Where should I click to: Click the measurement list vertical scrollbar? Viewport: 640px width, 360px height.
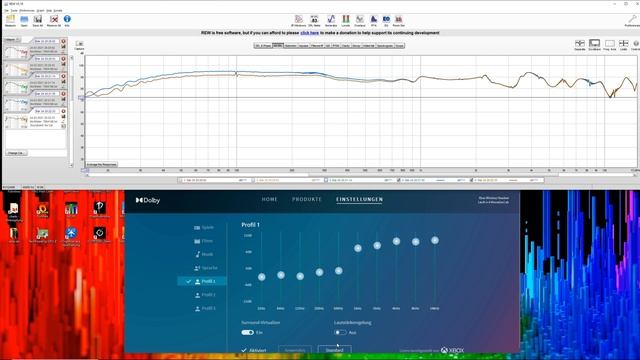coord(72,111)
